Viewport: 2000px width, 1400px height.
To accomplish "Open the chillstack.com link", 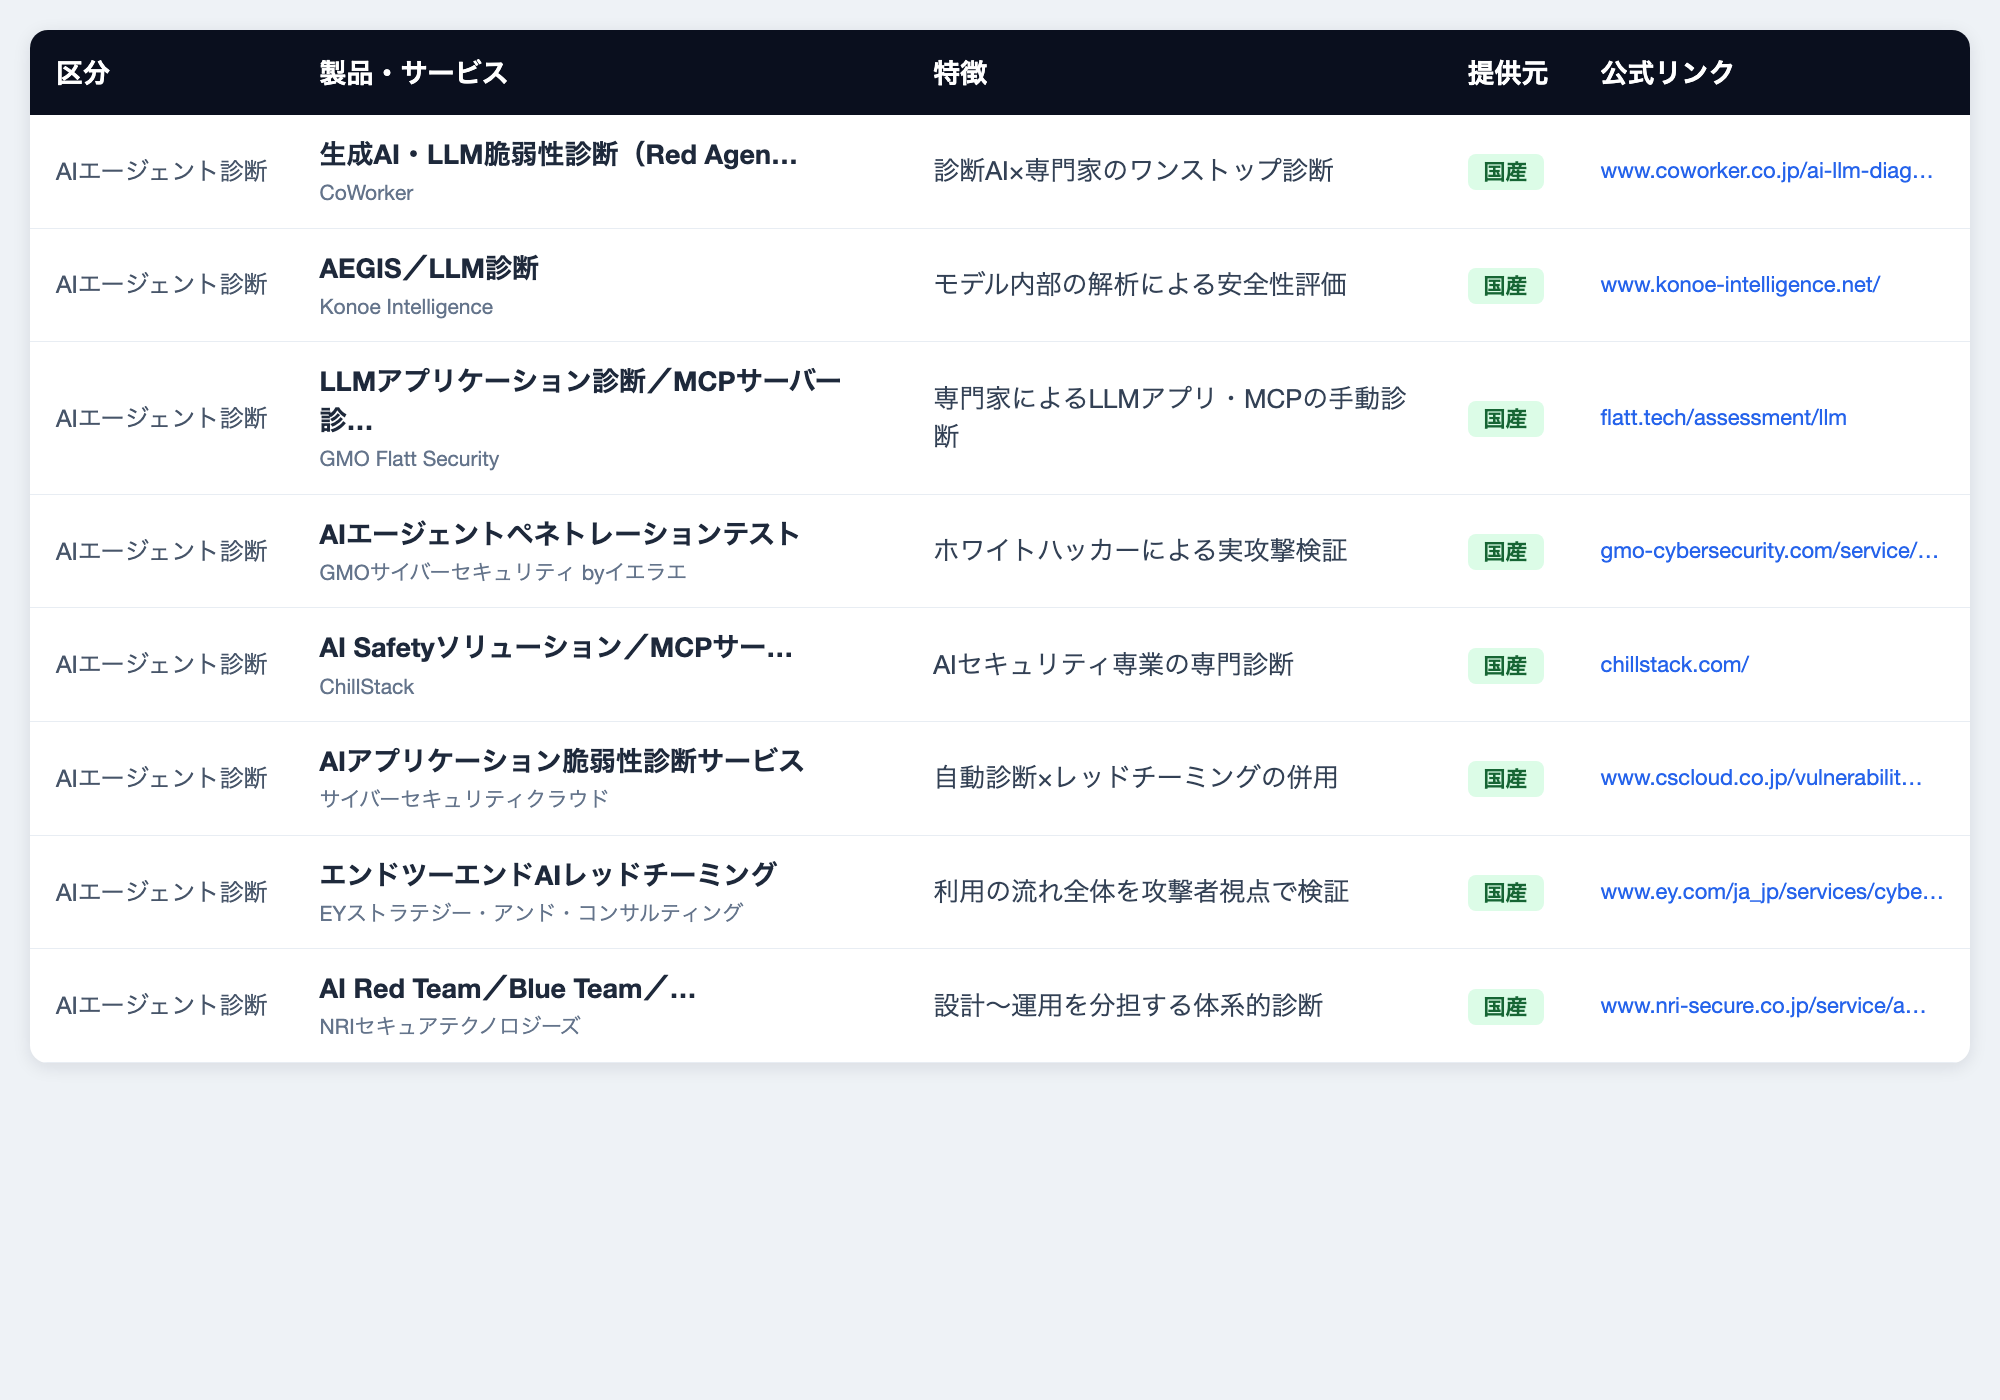I will [x=1674, y=665].
